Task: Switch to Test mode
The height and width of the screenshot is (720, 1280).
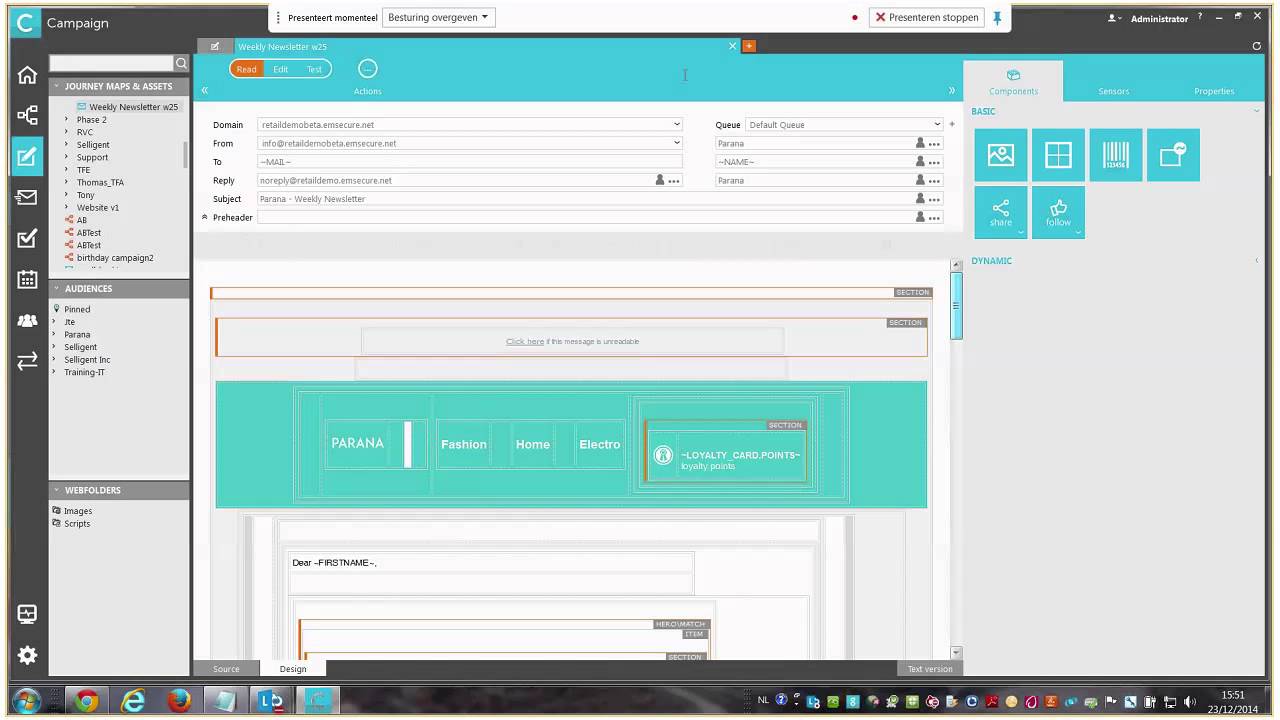Action: pyautogui.click(x=314, y=69)
